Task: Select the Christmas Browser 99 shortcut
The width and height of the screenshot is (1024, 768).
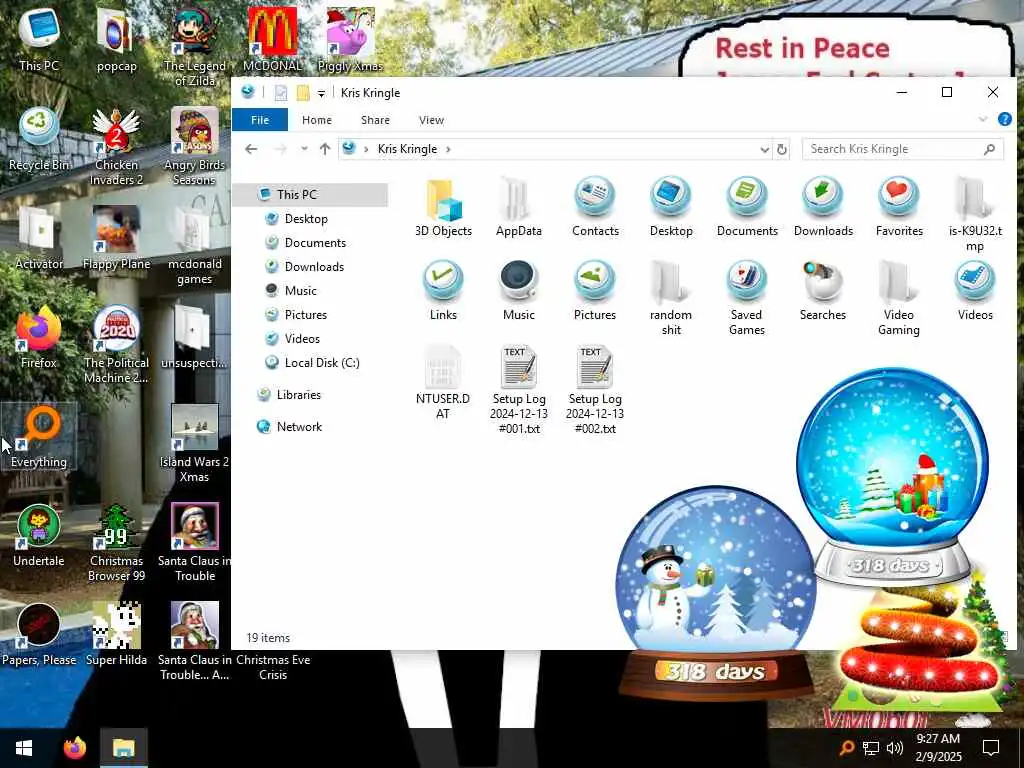Action: click(x=116, y=543)
